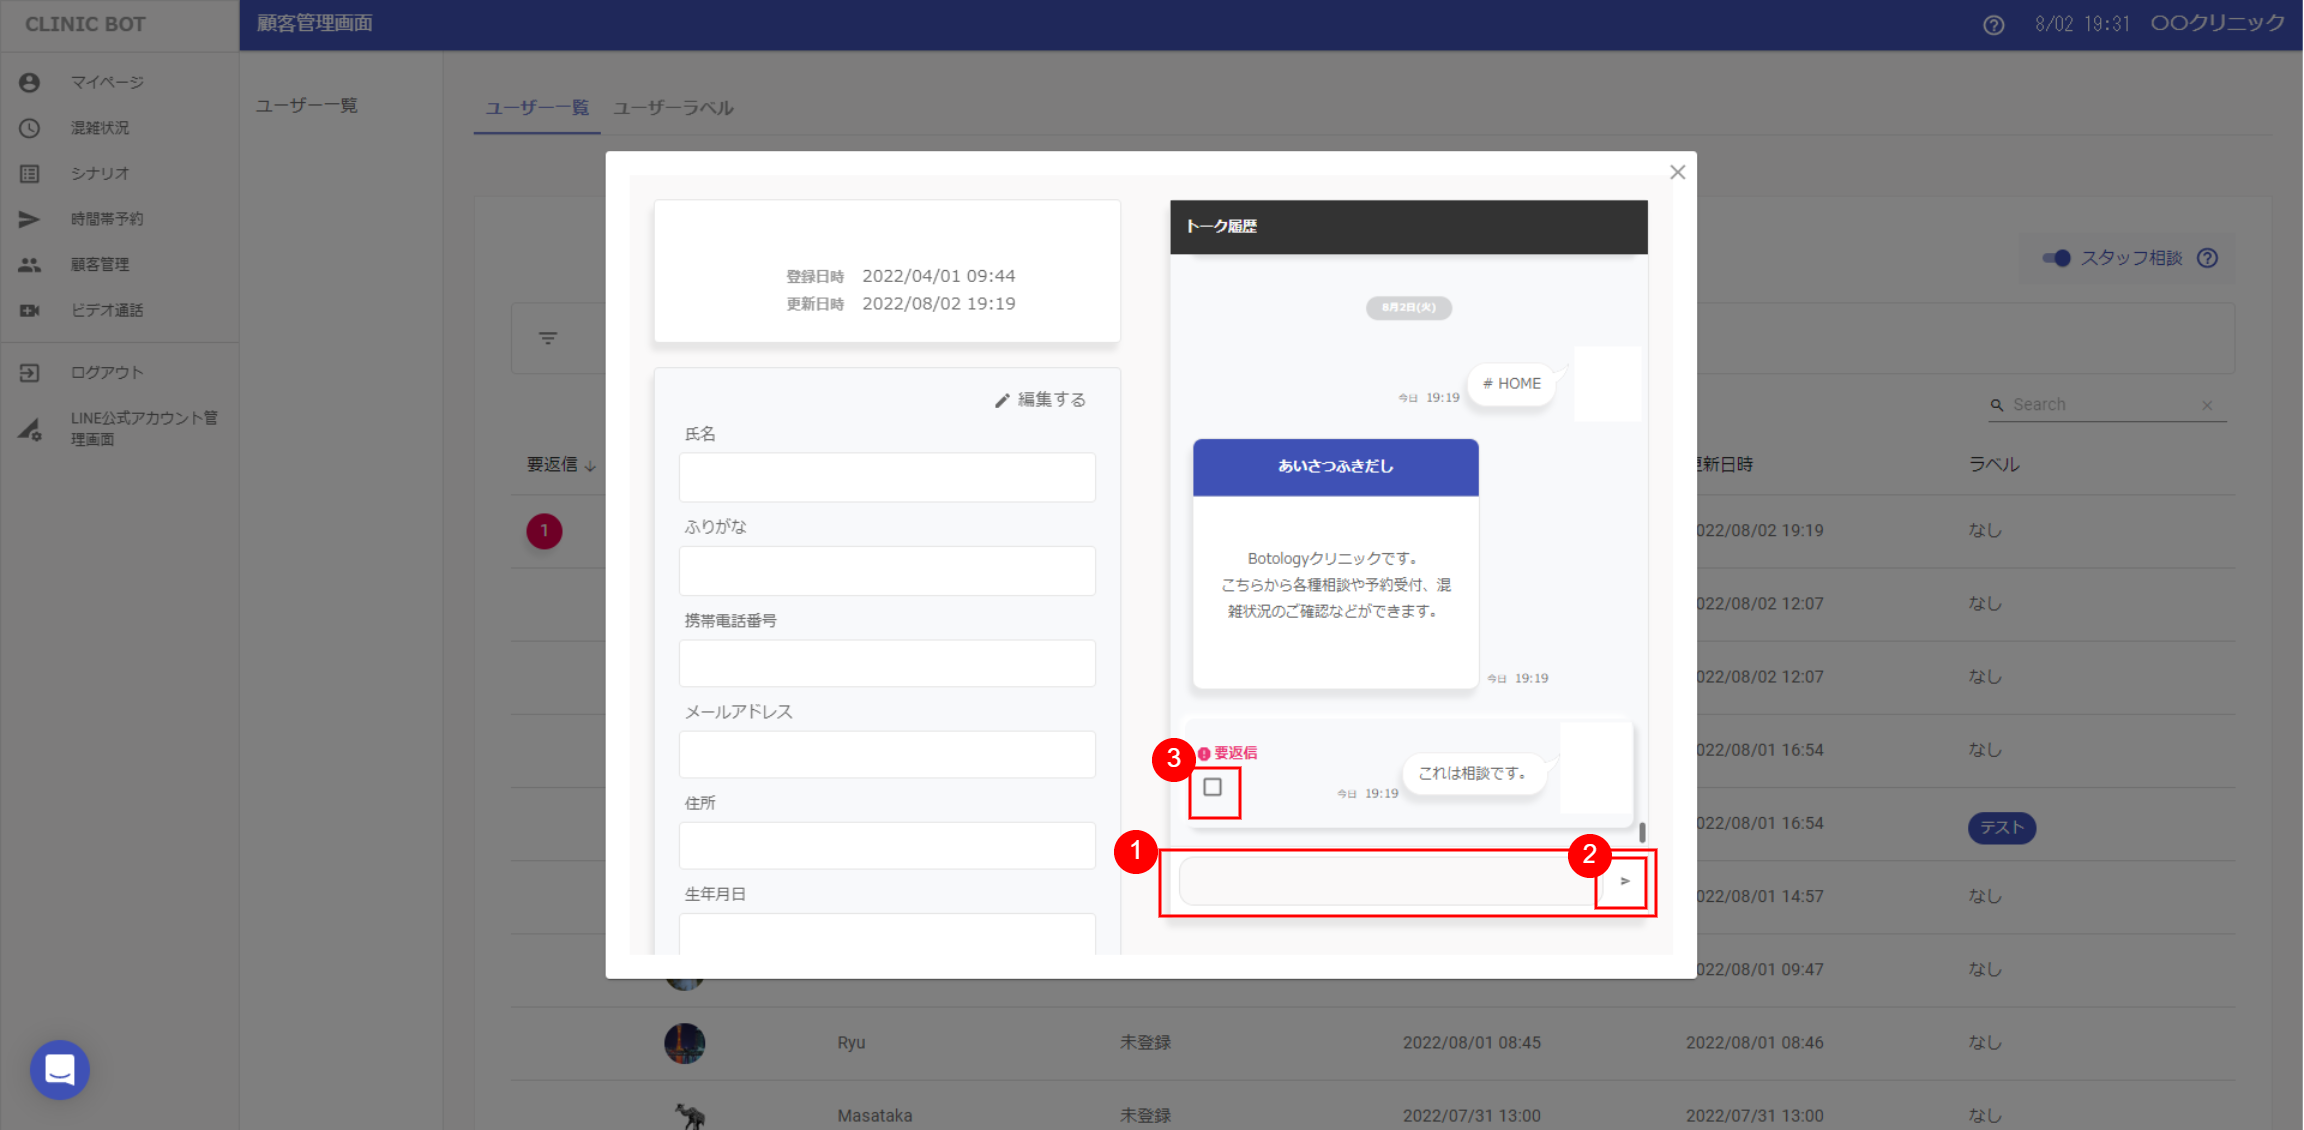Click the ログアウト logout icon

(29, 372)
